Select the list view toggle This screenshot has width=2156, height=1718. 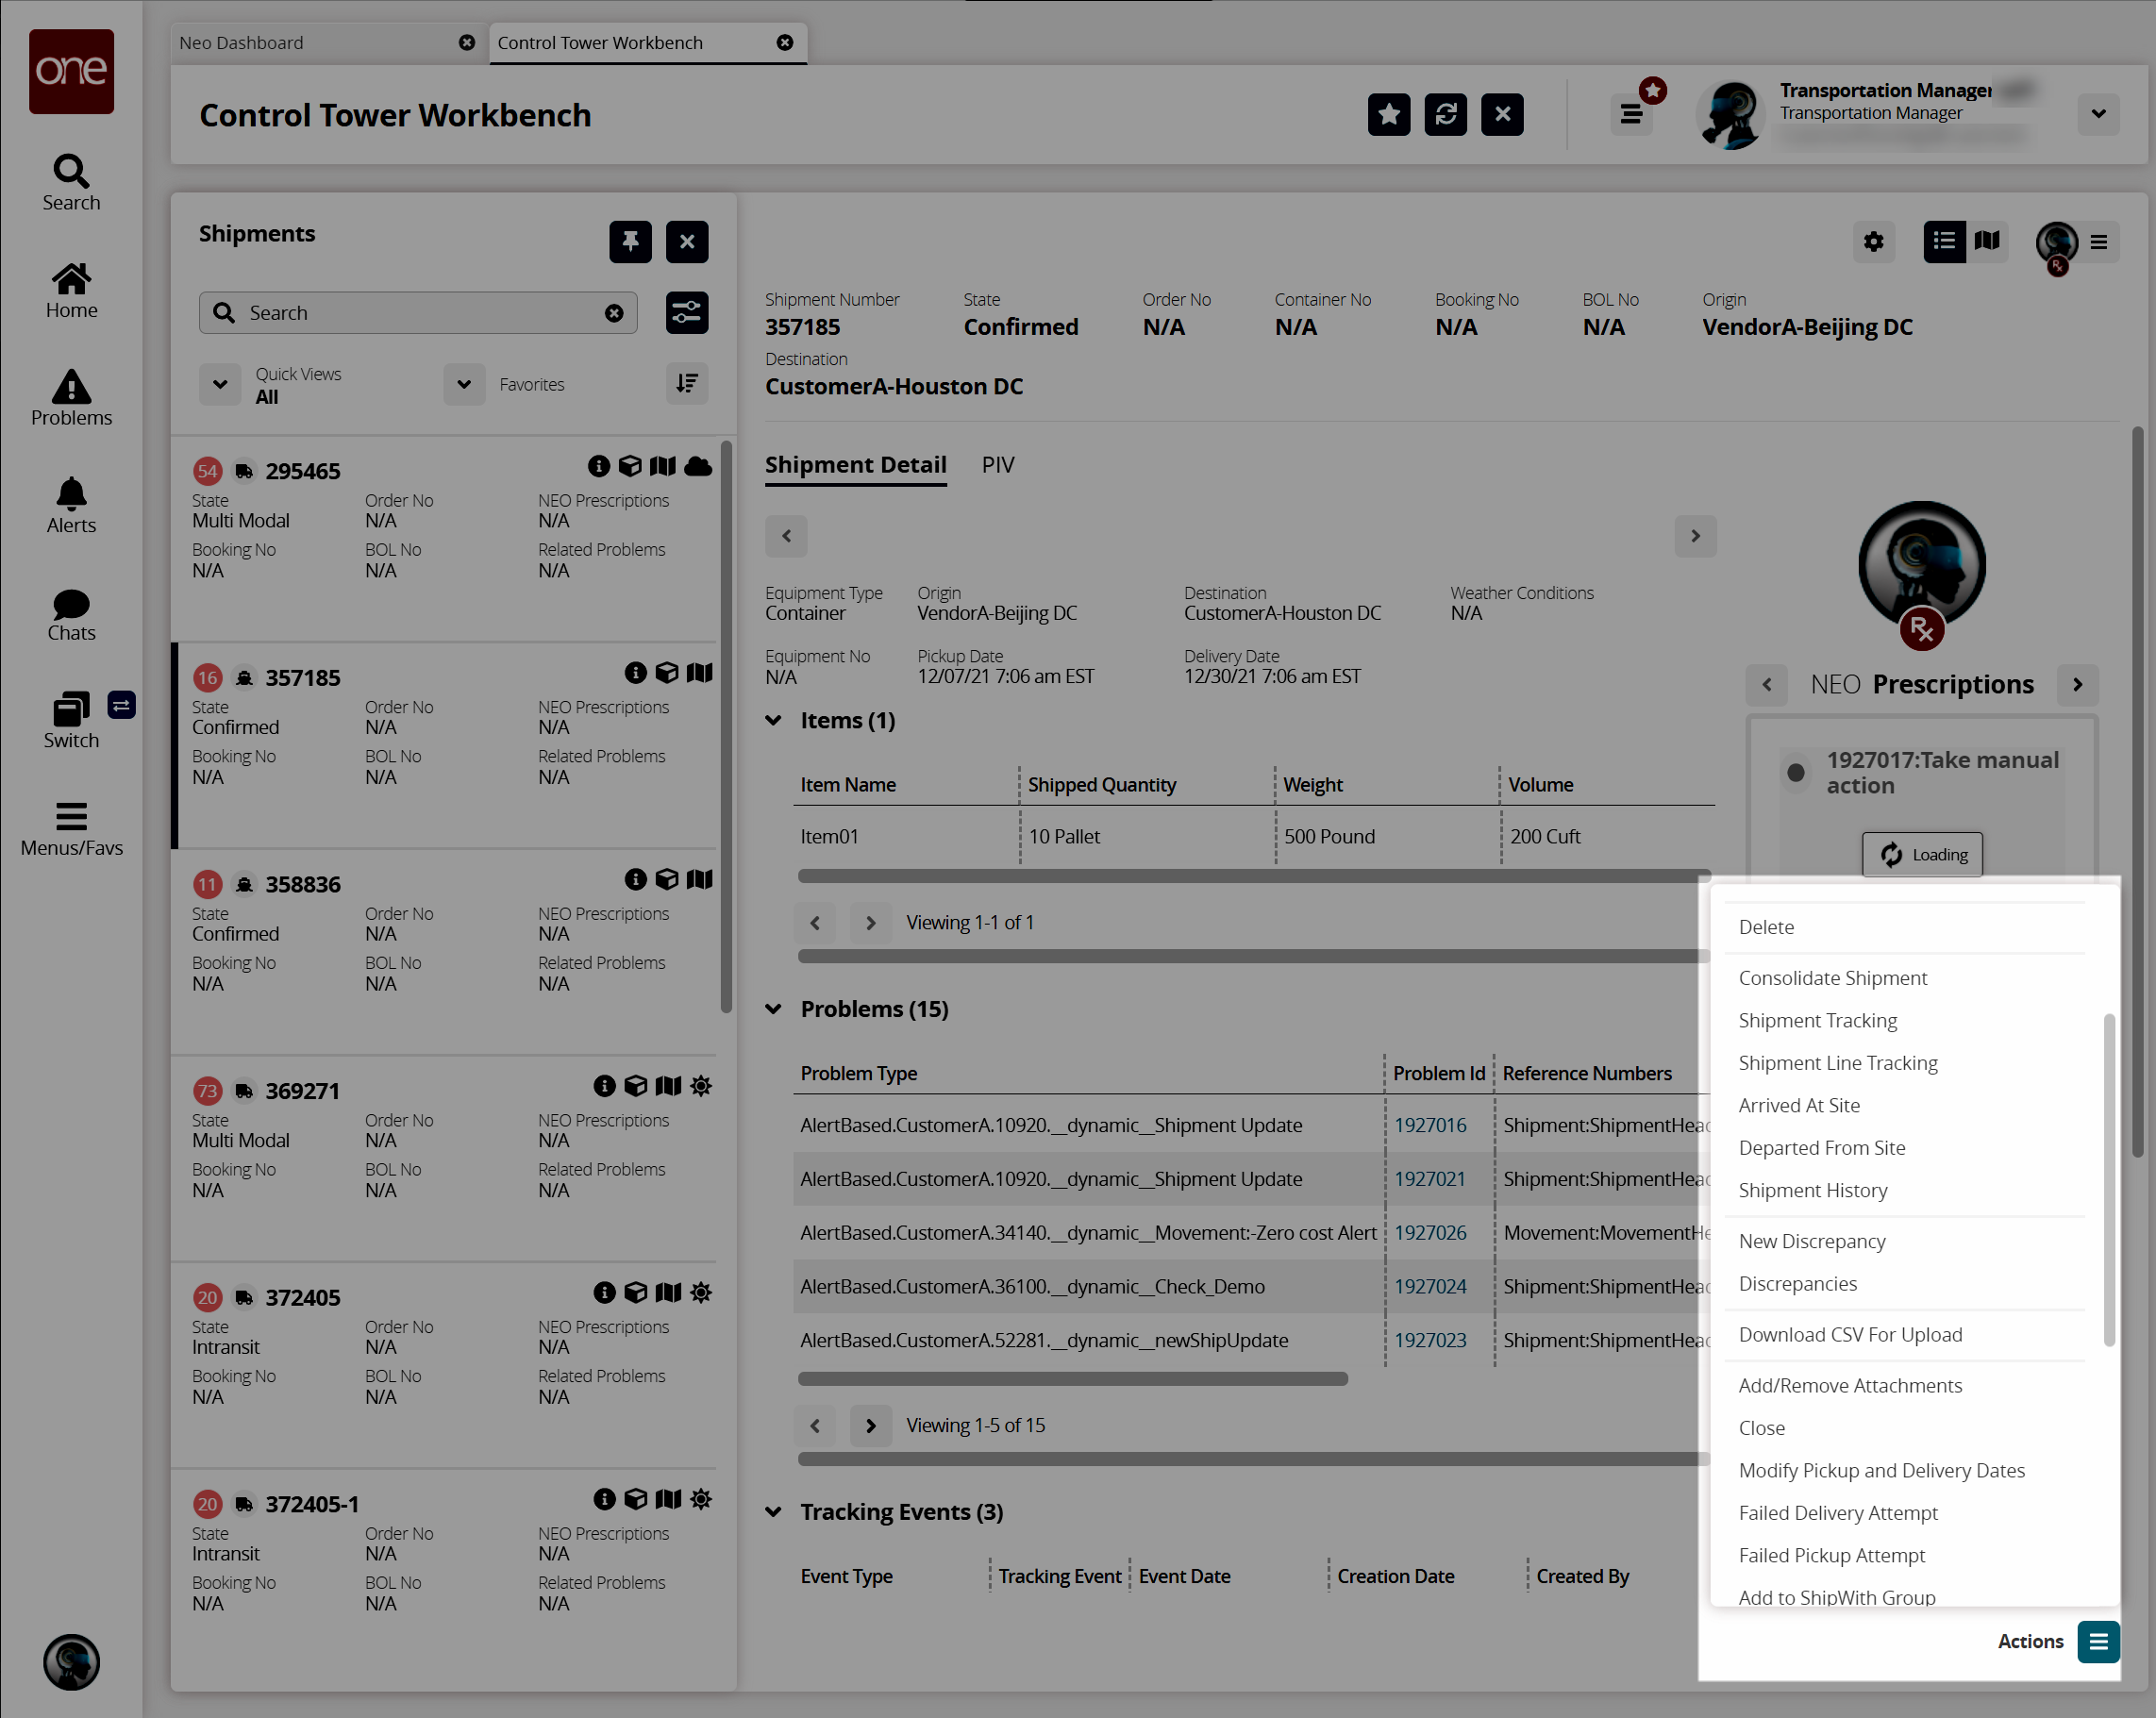1944,241
